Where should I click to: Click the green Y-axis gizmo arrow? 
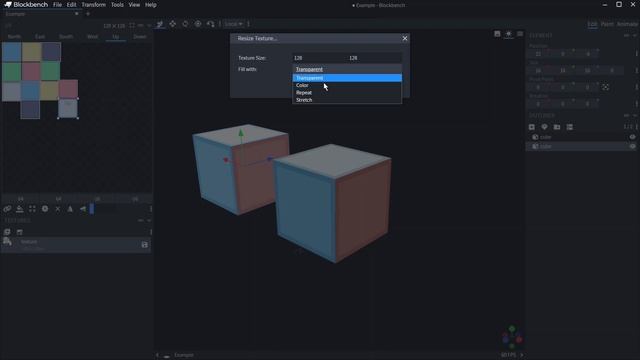click(241, 133)
